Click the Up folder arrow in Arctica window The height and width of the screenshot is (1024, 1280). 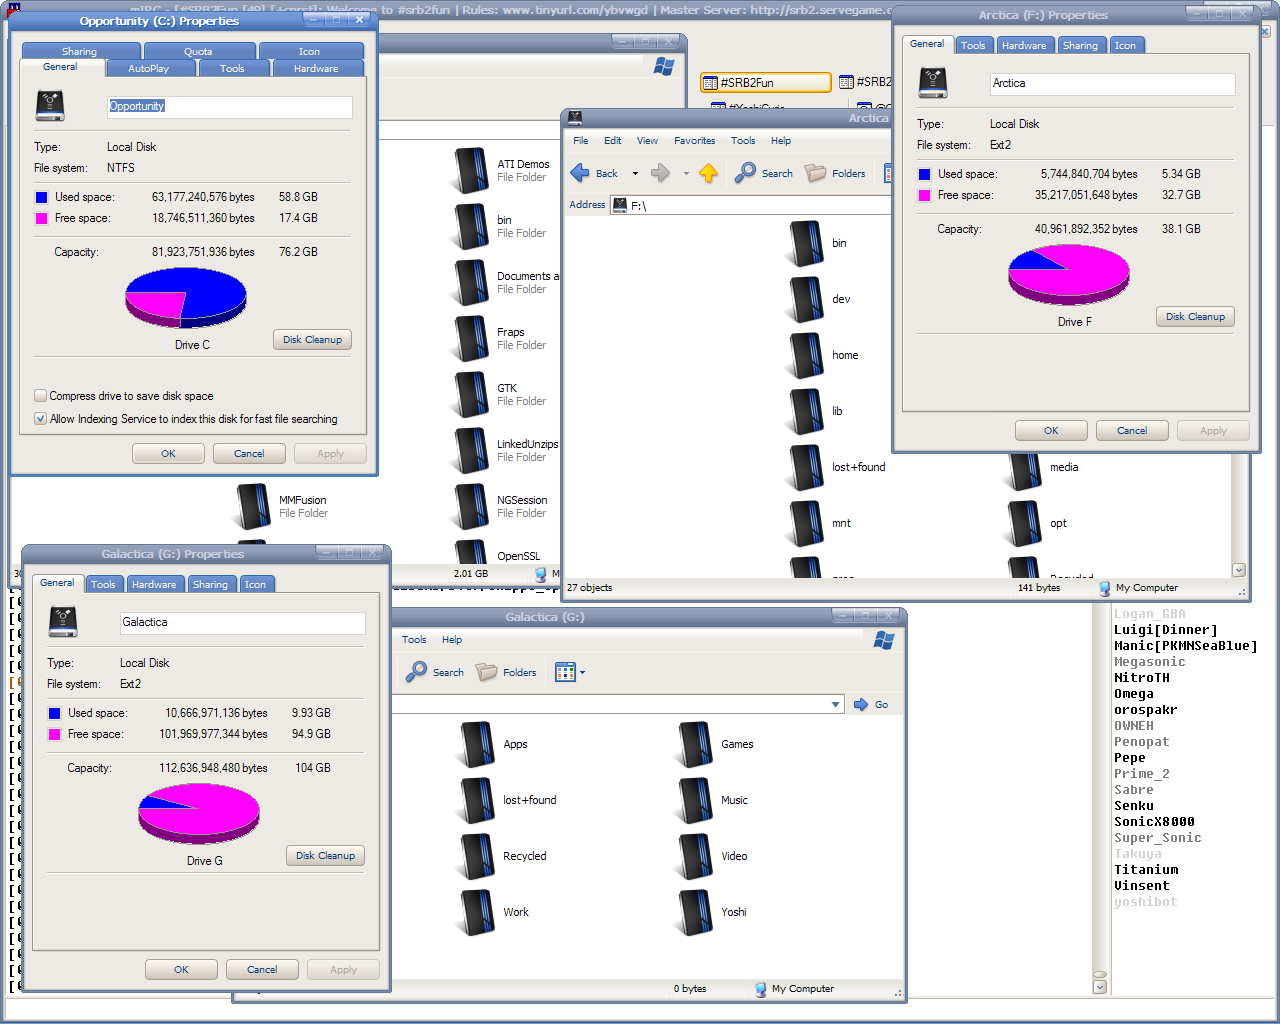[708, 173]
